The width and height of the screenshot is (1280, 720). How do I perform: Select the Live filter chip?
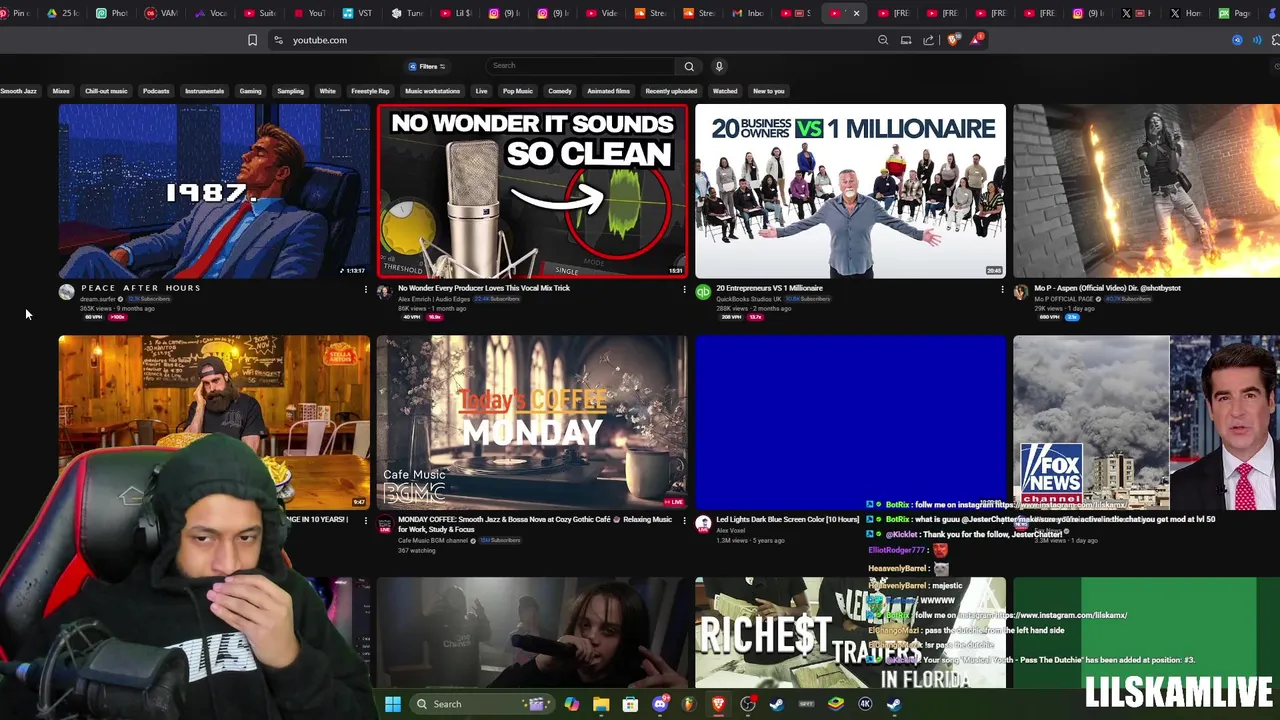coord(481,91)
